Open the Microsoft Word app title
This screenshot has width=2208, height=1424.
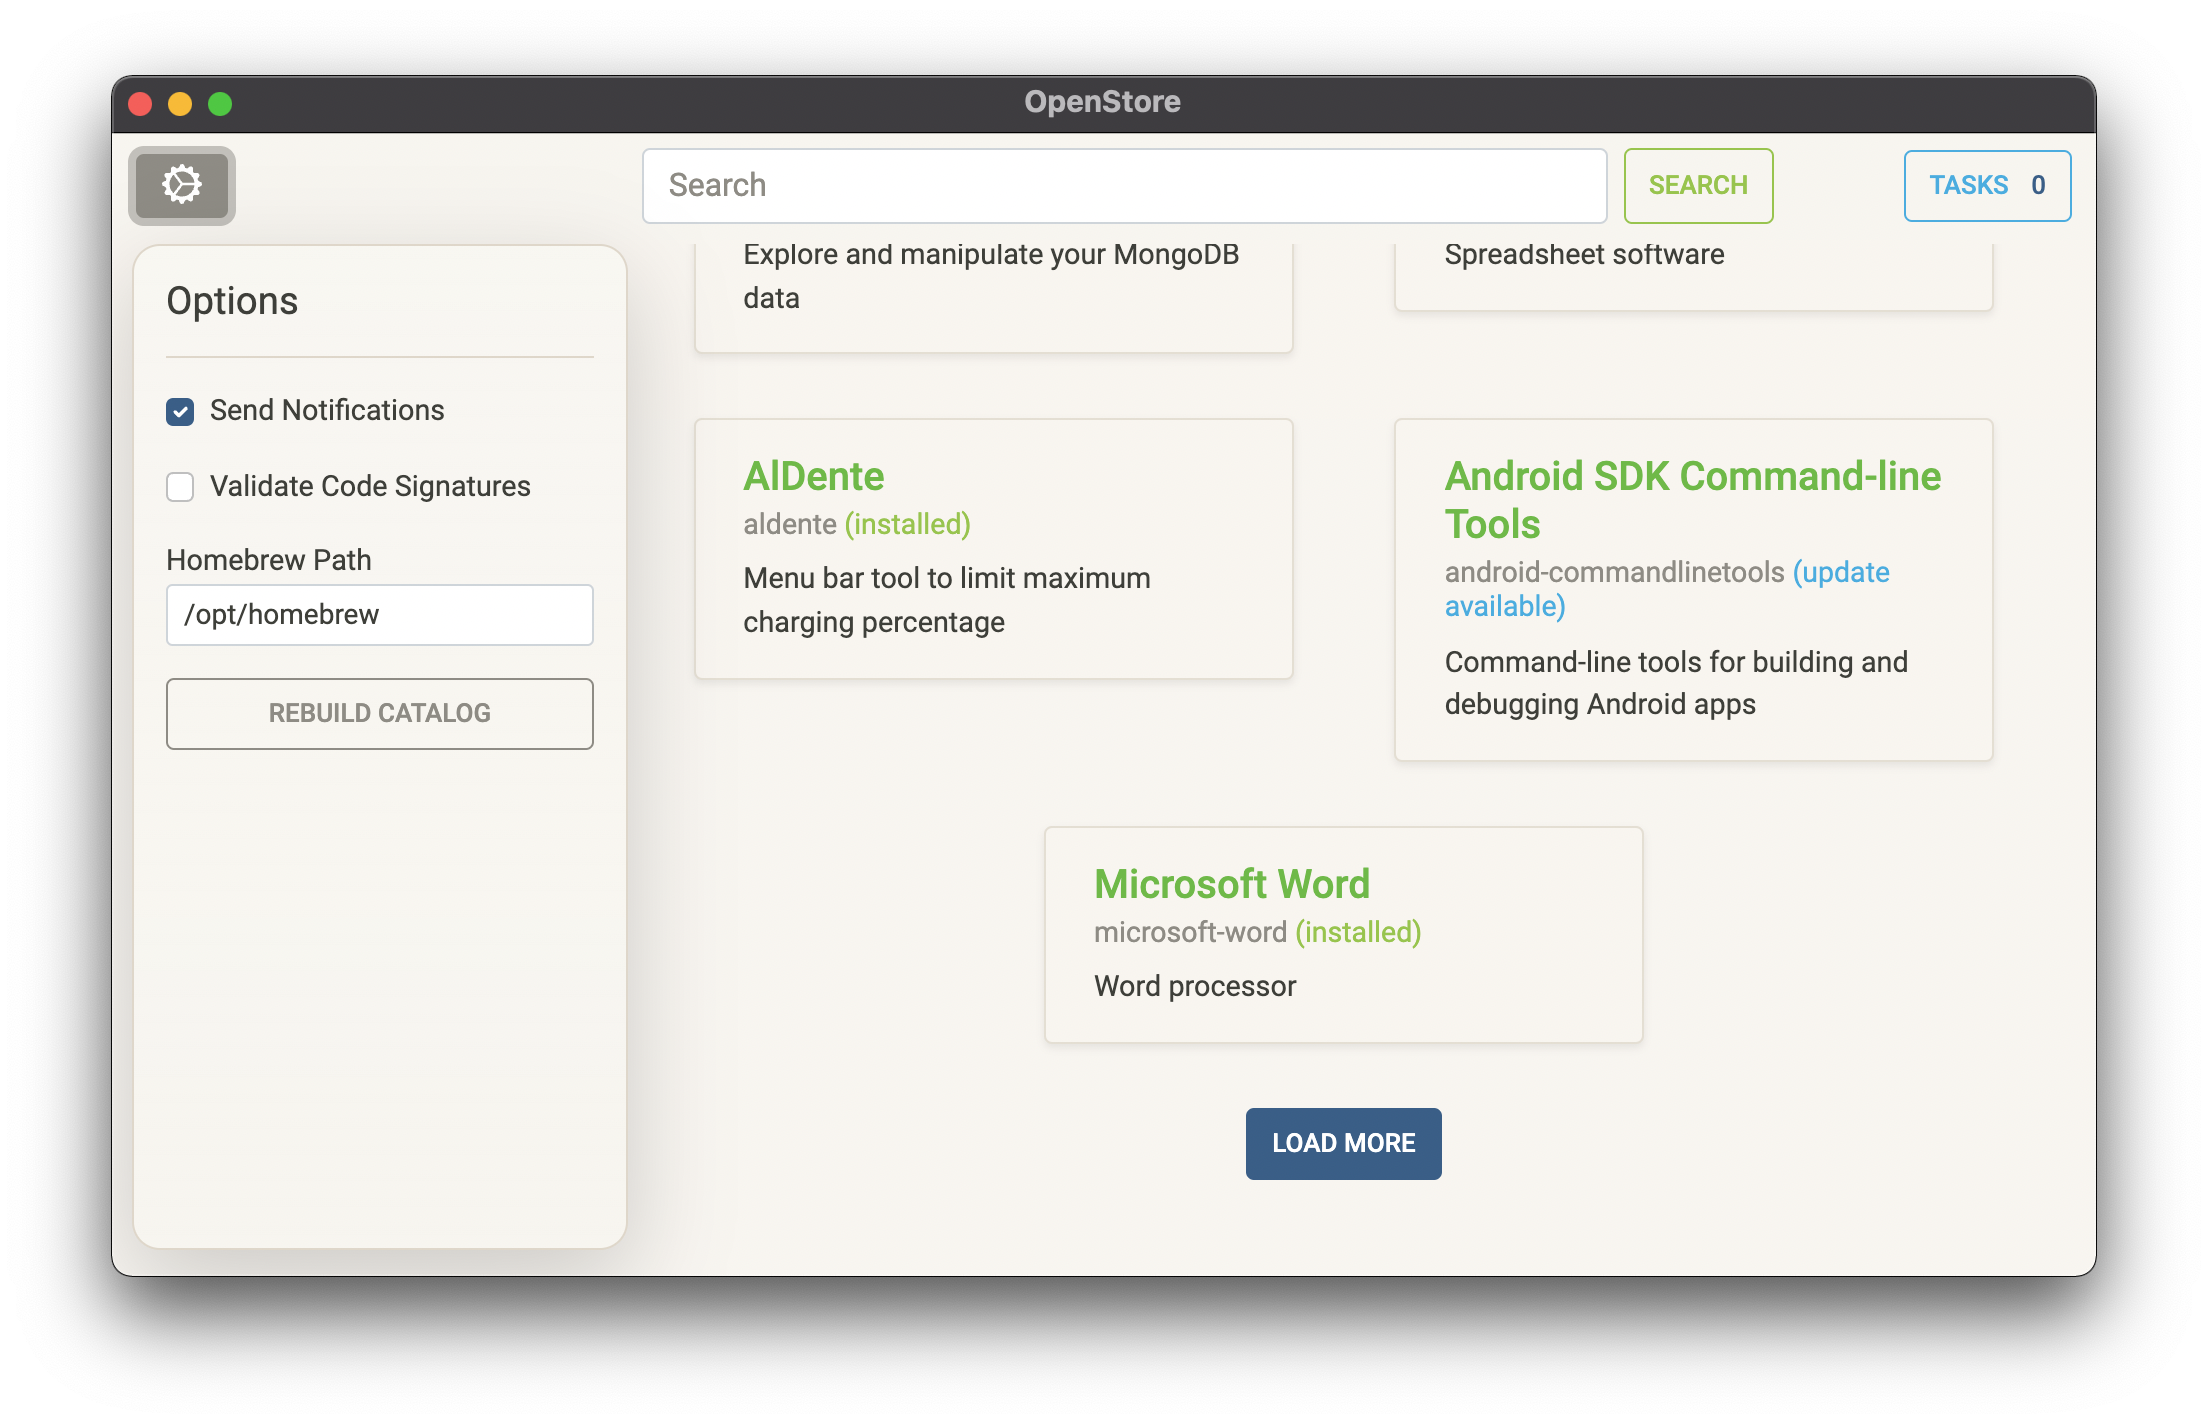pyautogui.click(x=1231, y=884)
